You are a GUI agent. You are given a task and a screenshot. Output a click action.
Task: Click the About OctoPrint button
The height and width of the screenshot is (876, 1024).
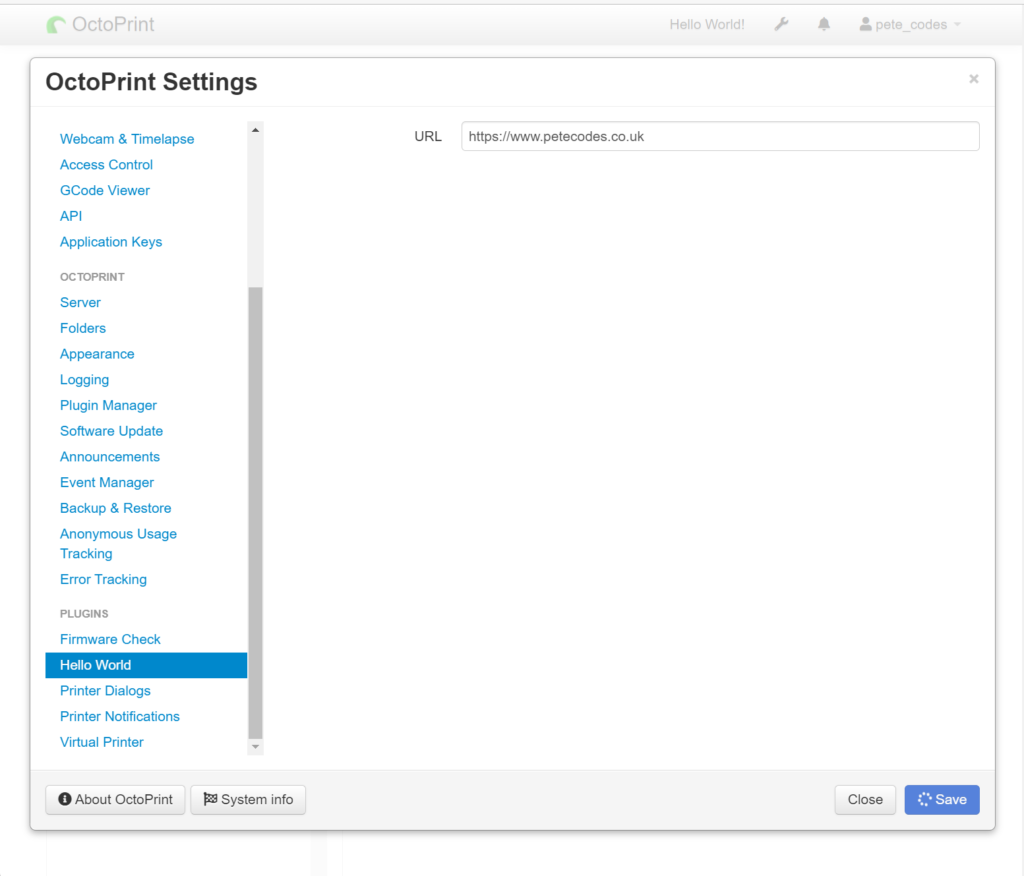point(116,800)
